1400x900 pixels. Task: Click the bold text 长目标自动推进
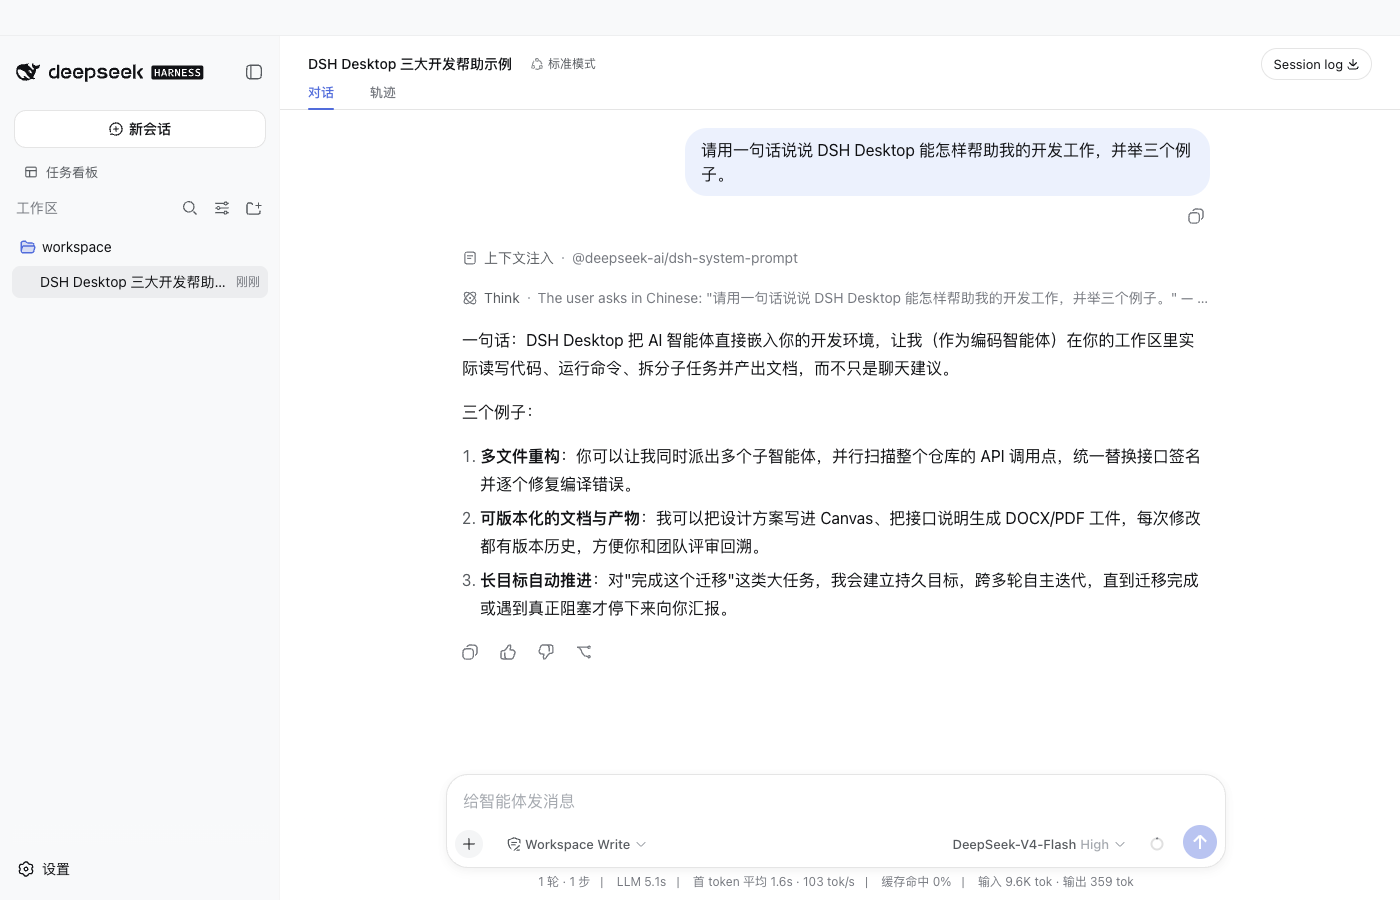tap(536, 580)
